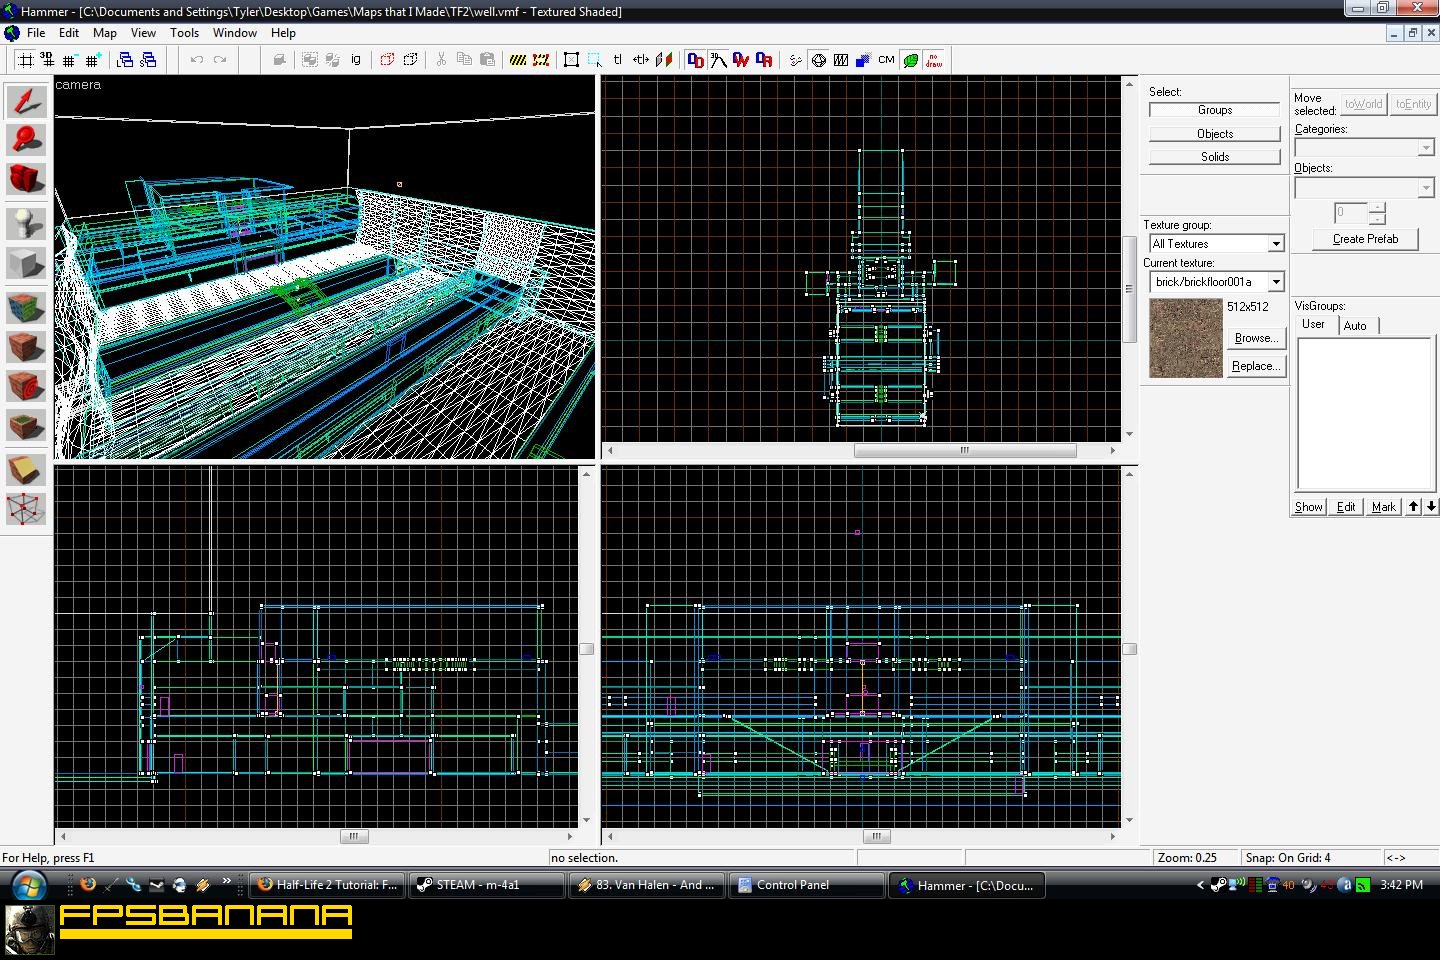
Task: Open the Map menu
Action: pyautogui.click(x=105, y=33)
